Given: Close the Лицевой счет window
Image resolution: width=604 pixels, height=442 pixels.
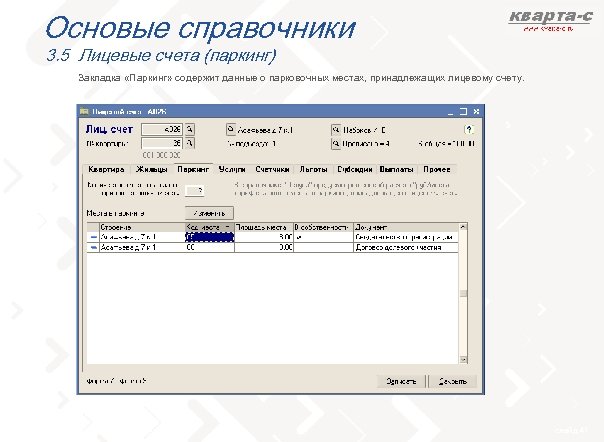Looking at the screenshot, I should [476, 112].
